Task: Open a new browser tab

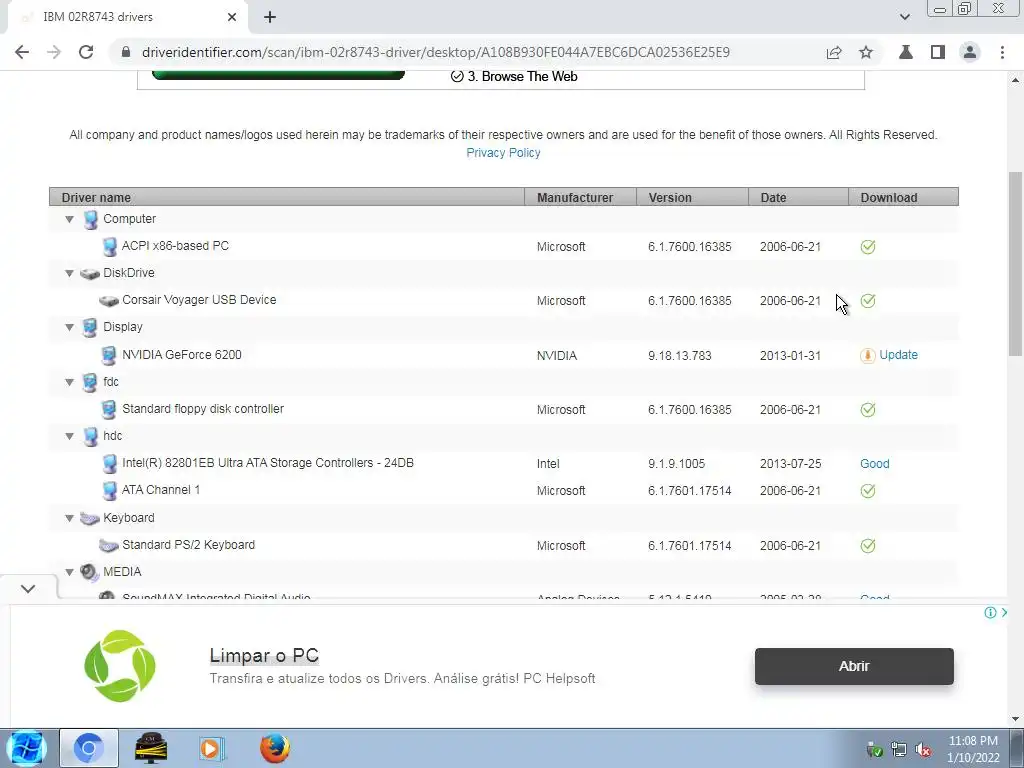Action: 270,17
